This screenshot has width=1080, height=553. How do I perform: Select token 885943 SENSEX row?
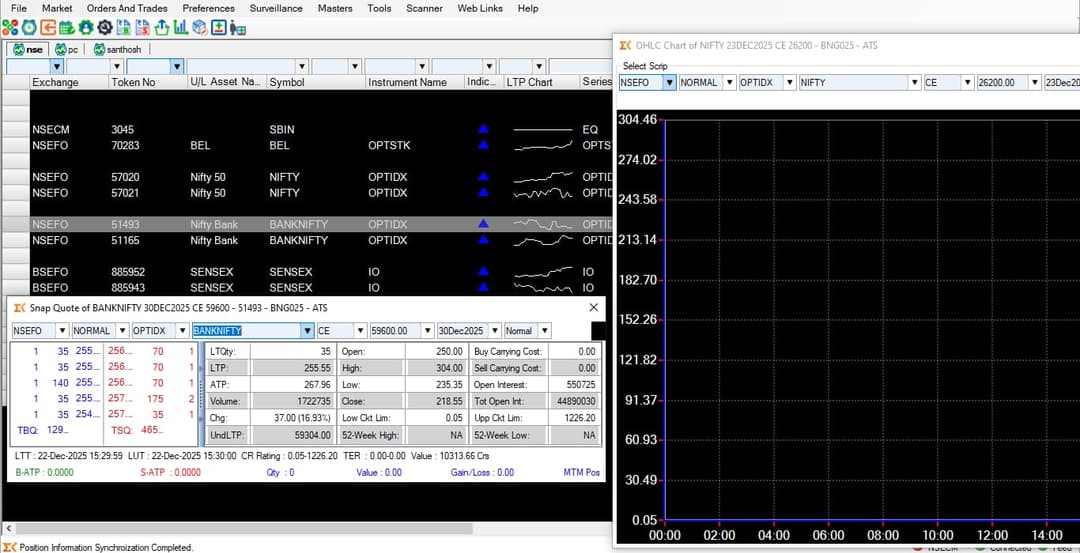point(307,287)
